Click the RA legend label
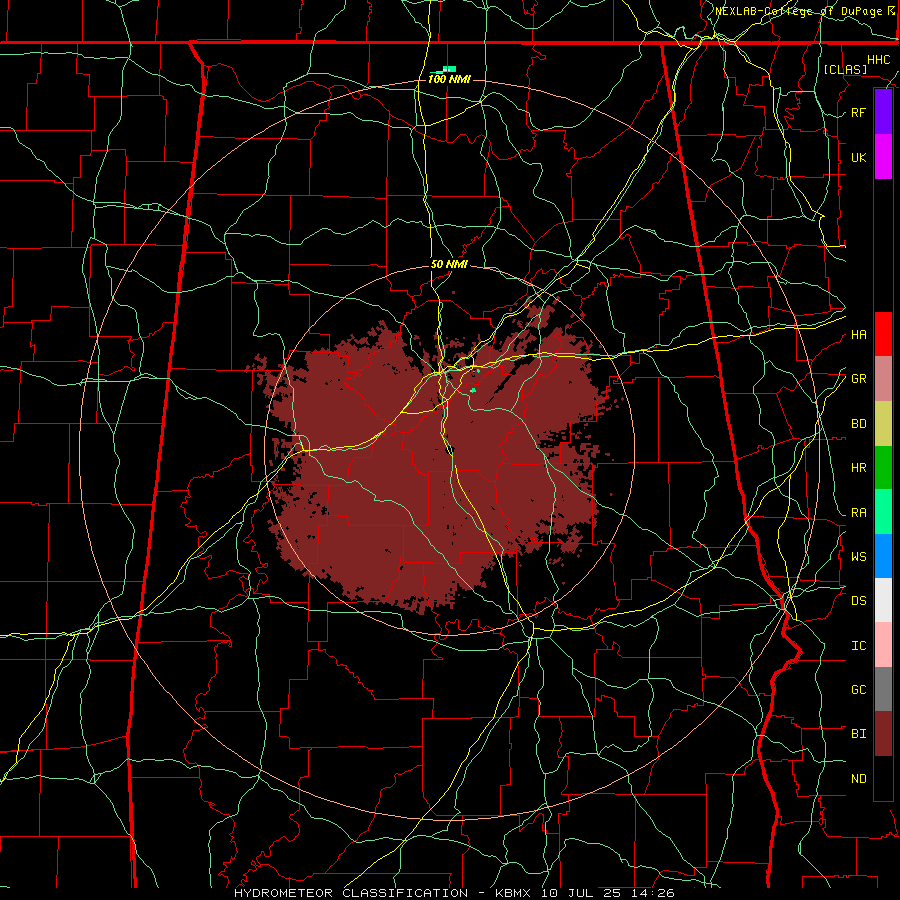The width and height of the screenshot is (900, 900). click(x=858, y=513)
